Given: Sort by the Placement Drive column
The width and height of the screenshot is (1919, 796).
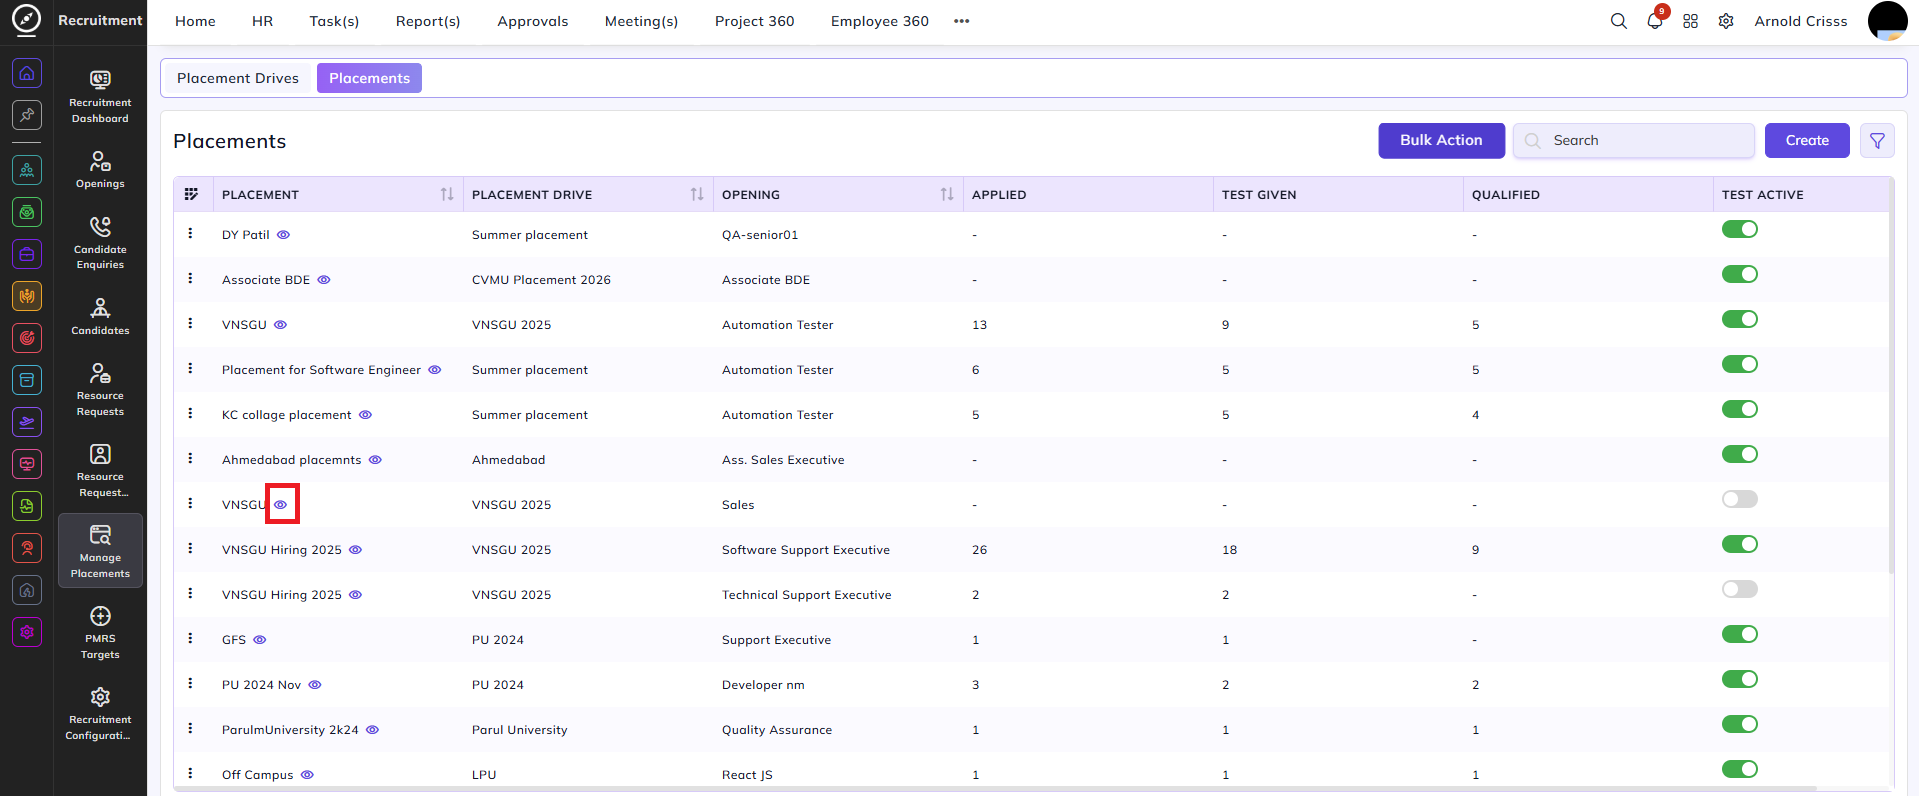Looking at the screenshot, I should (x=696, y=194).
